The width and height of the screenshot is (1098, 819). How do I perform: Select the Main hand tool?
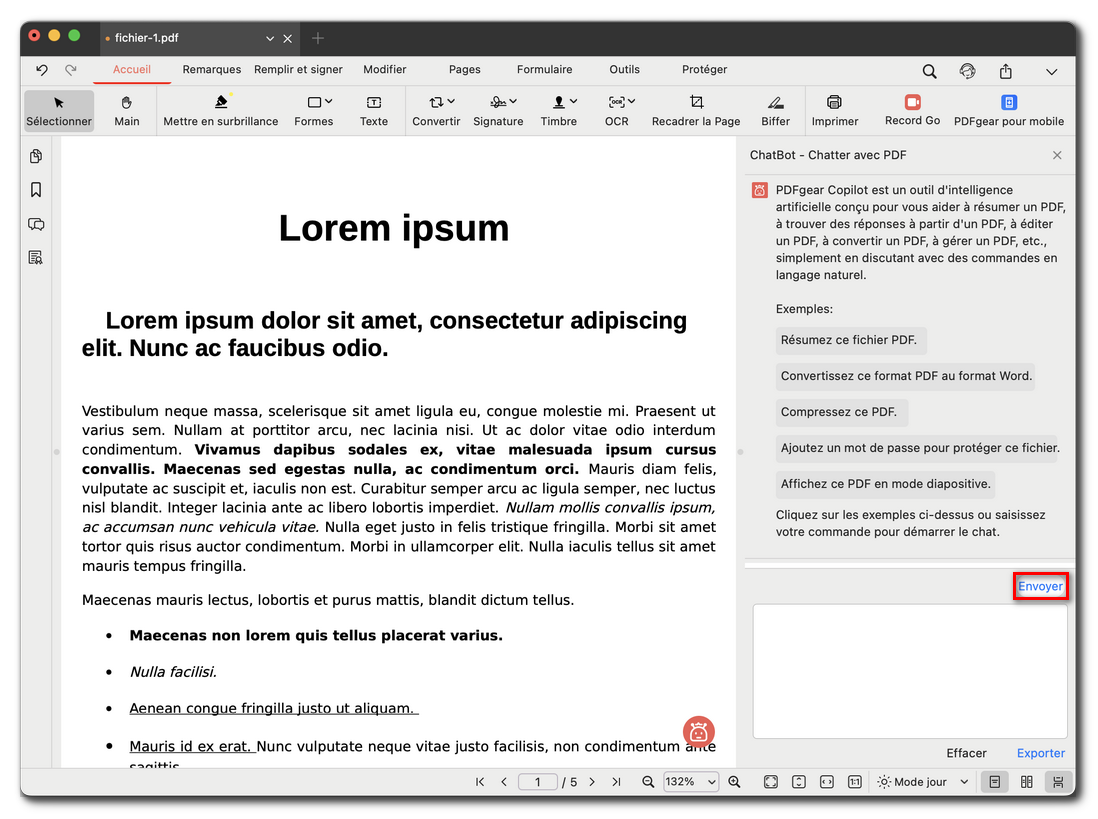[x=127, y=111]
